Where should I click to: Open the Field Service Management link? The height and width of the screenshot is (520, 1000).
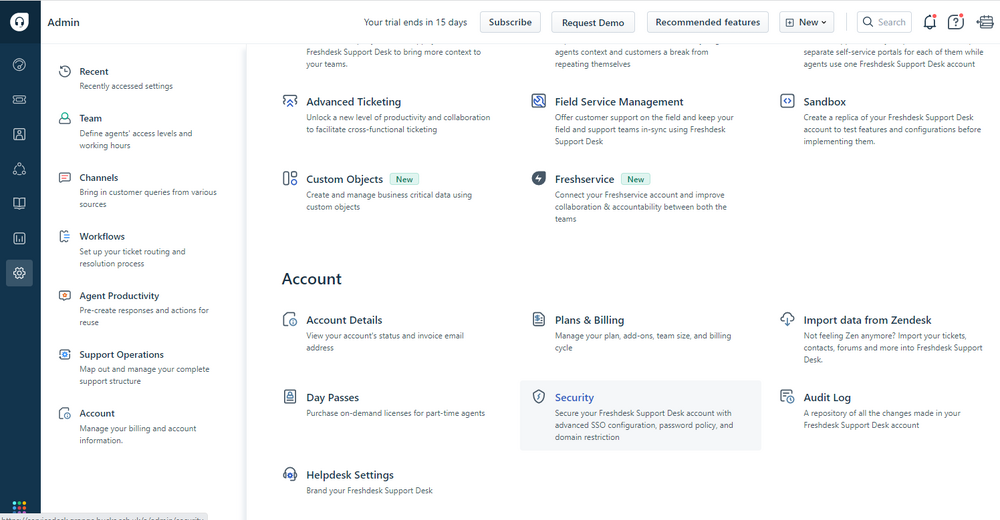619,102
